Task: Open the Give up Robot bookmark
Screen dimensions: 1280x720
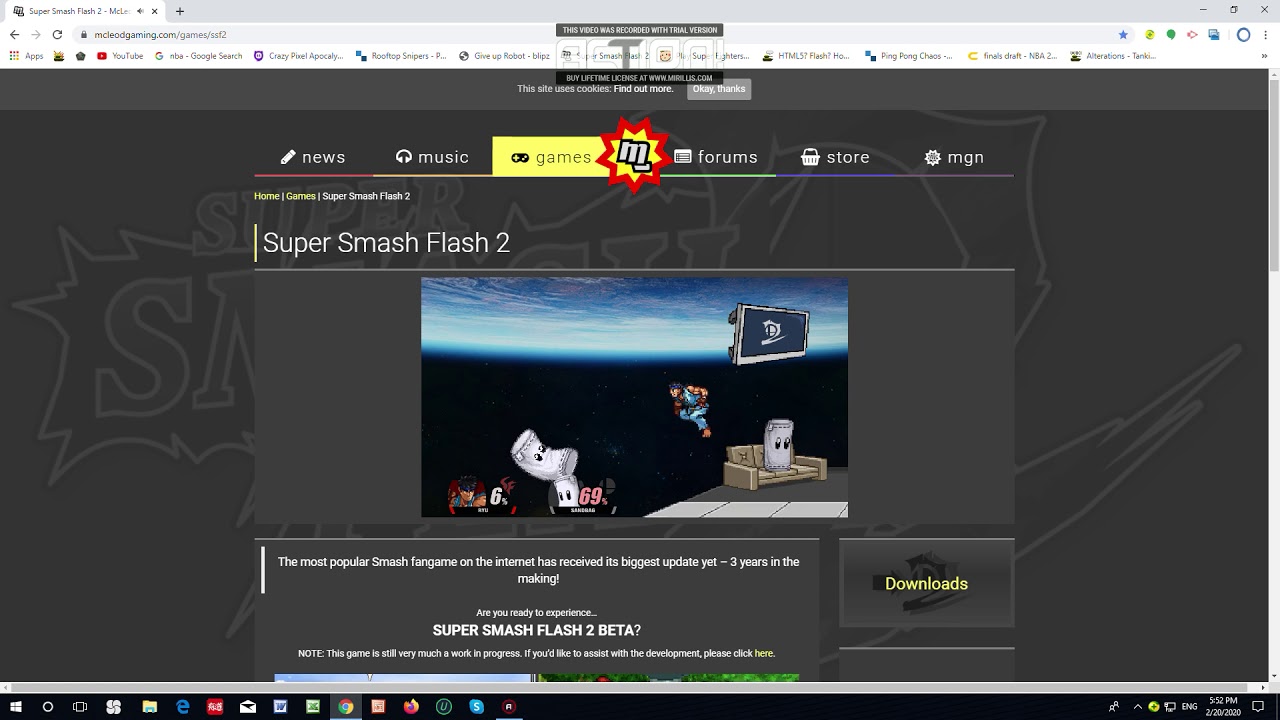Action: [x=504, y=56]
